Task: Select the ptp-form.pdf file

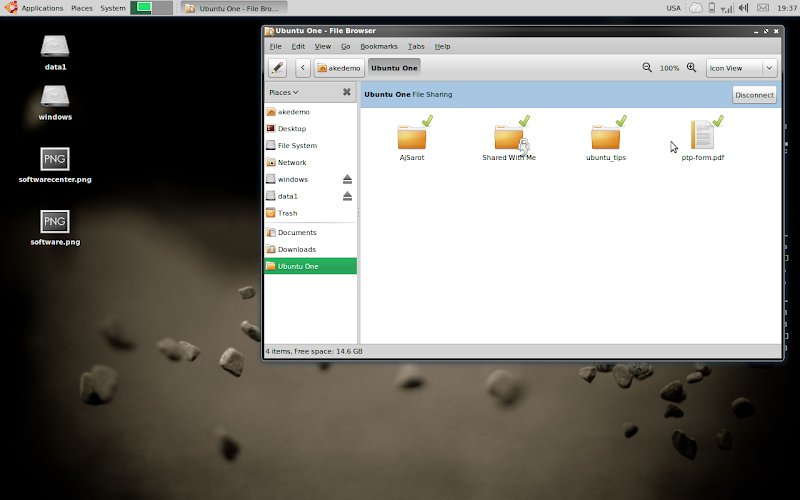Action: [x=703, y=140]
